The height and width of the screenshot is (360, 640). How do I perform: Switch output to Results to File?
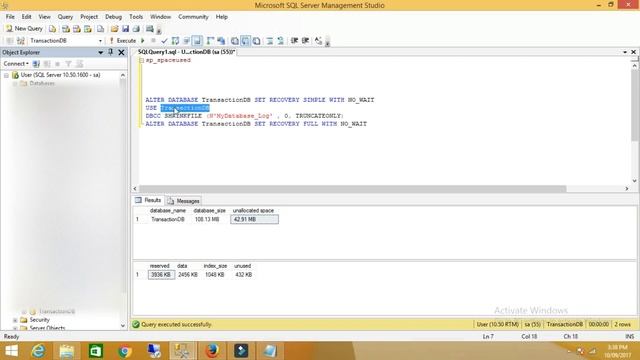click(x=256, y=41)
